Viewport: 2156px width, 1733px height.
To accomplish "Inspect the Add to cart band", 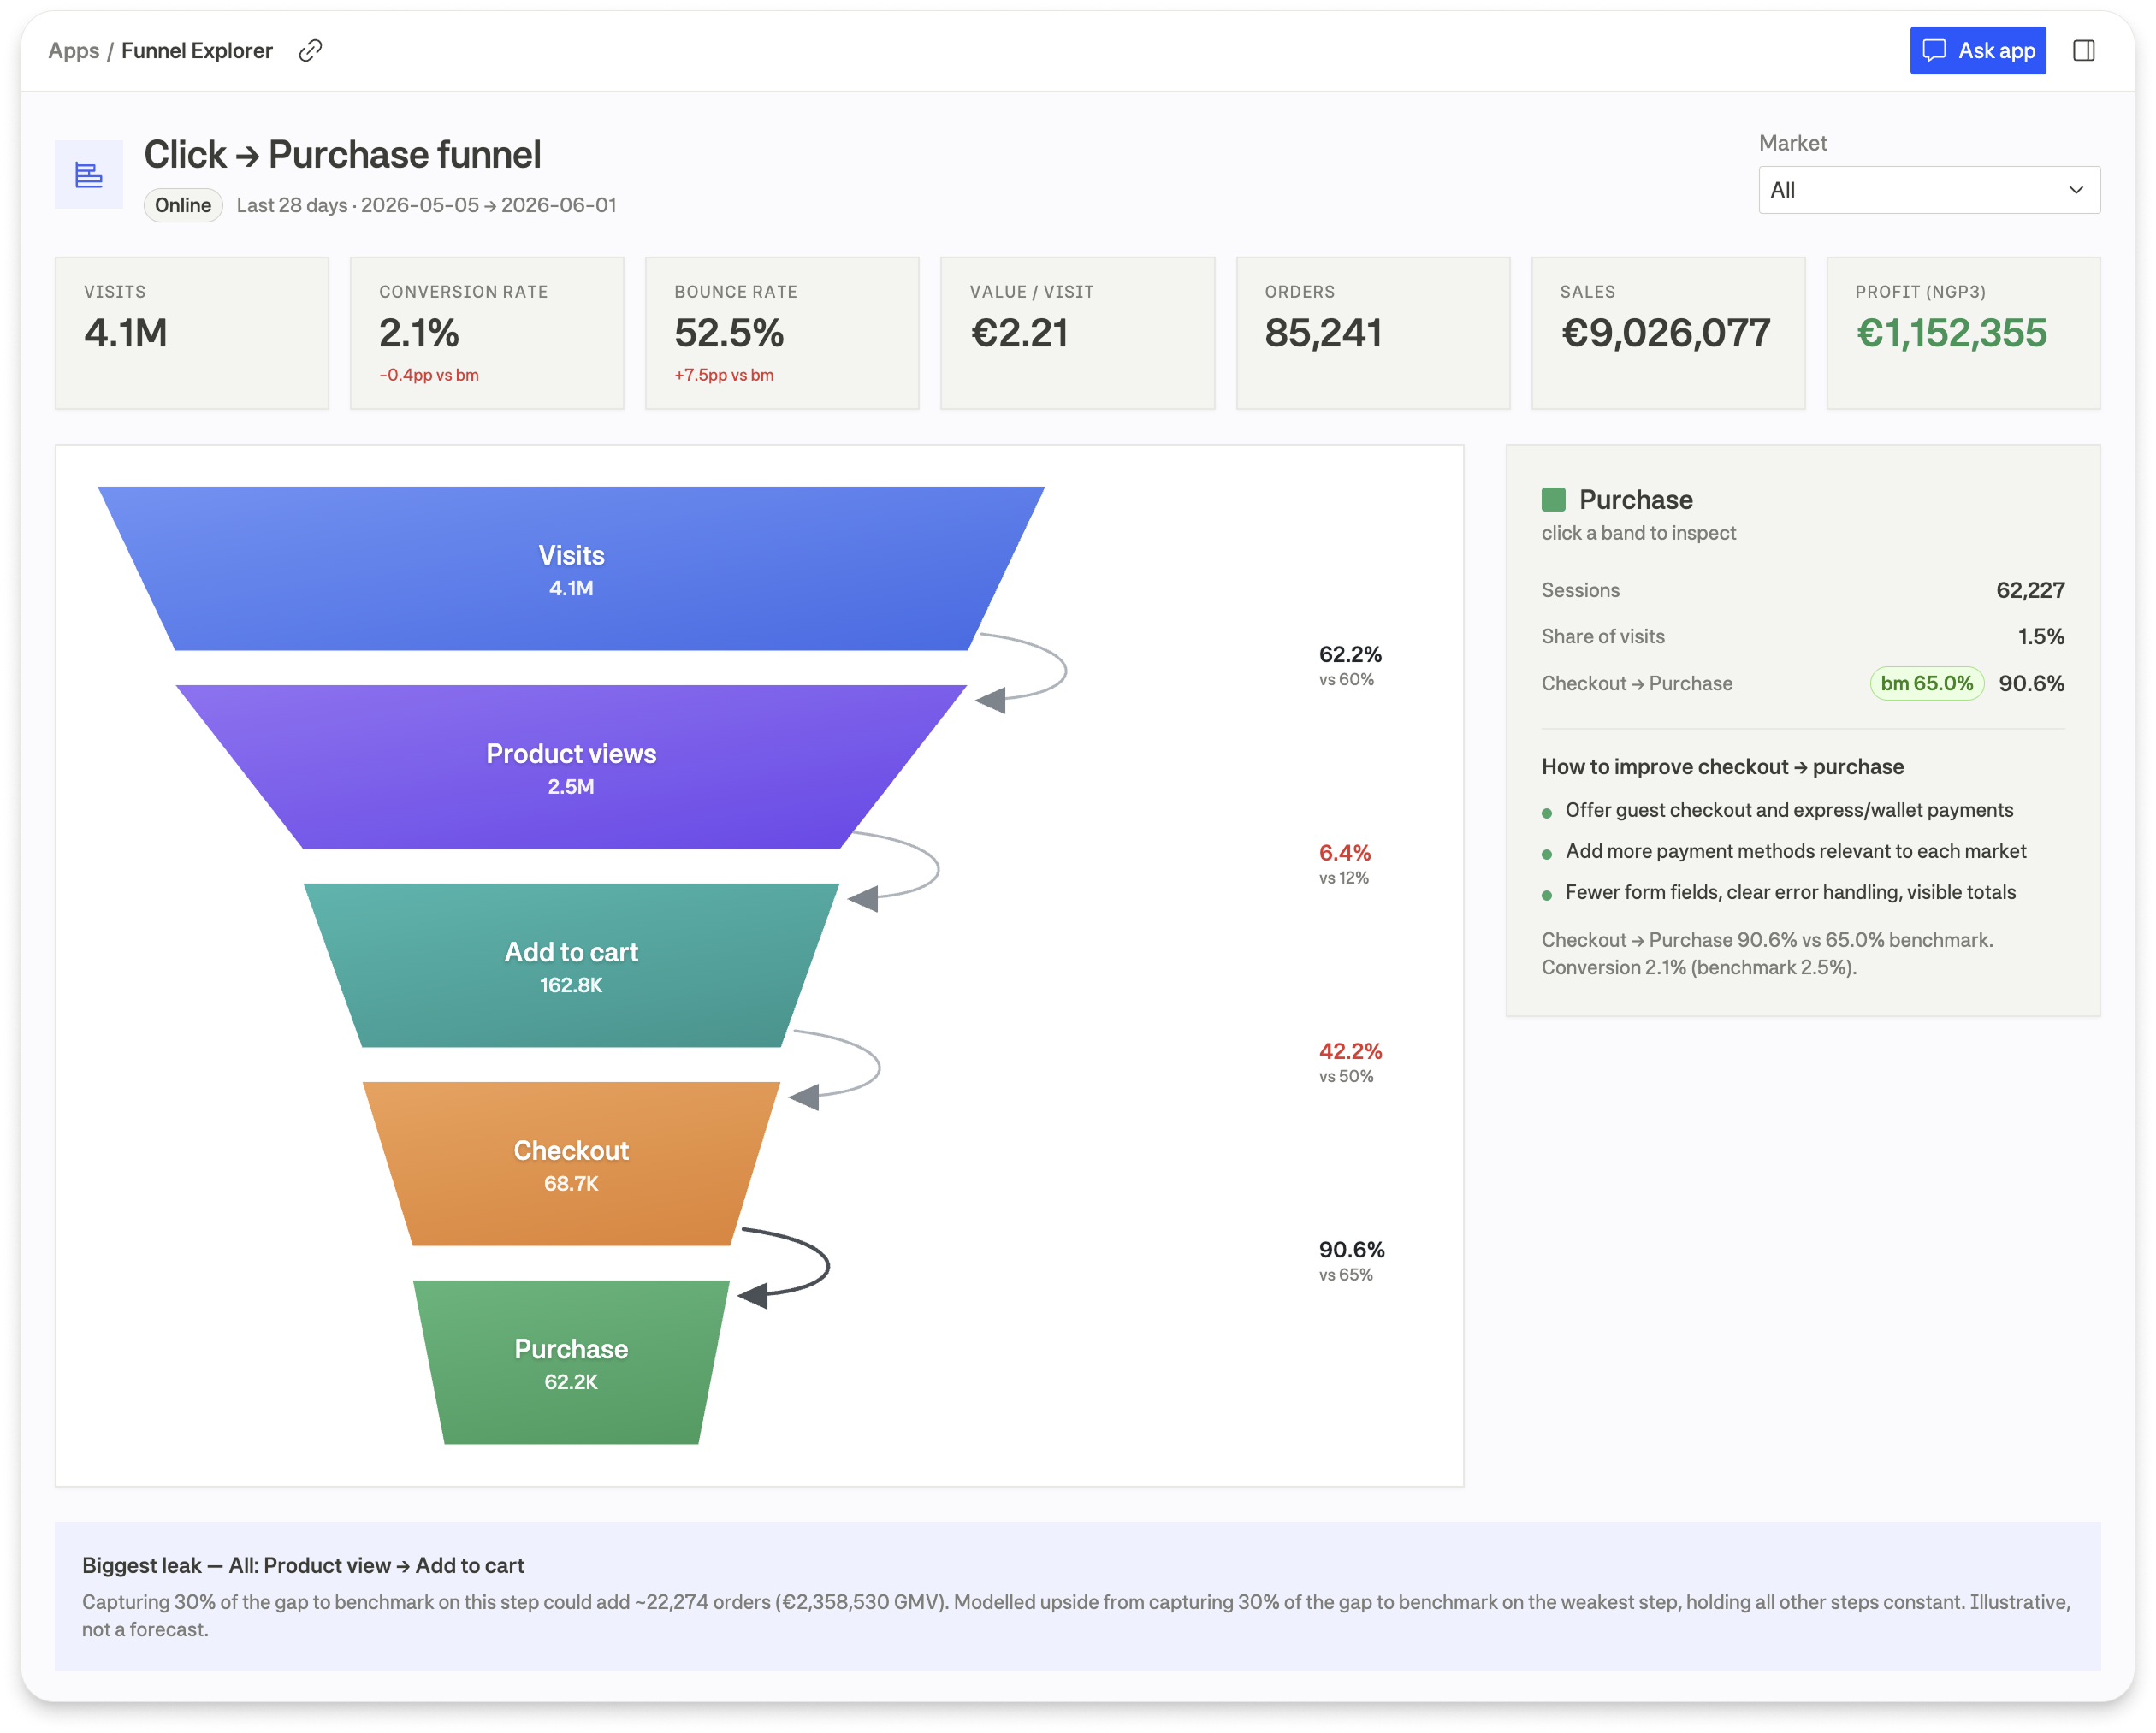I will click(571, 965).
